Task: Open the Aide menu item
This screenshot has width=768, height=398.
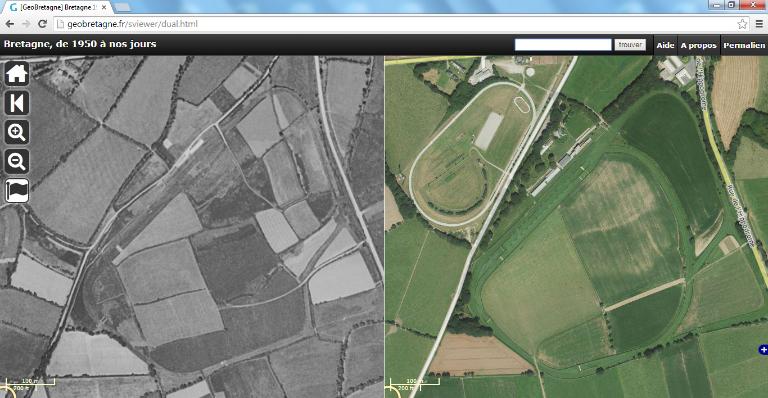Action: pyautogui.click(x=665, y=45)
